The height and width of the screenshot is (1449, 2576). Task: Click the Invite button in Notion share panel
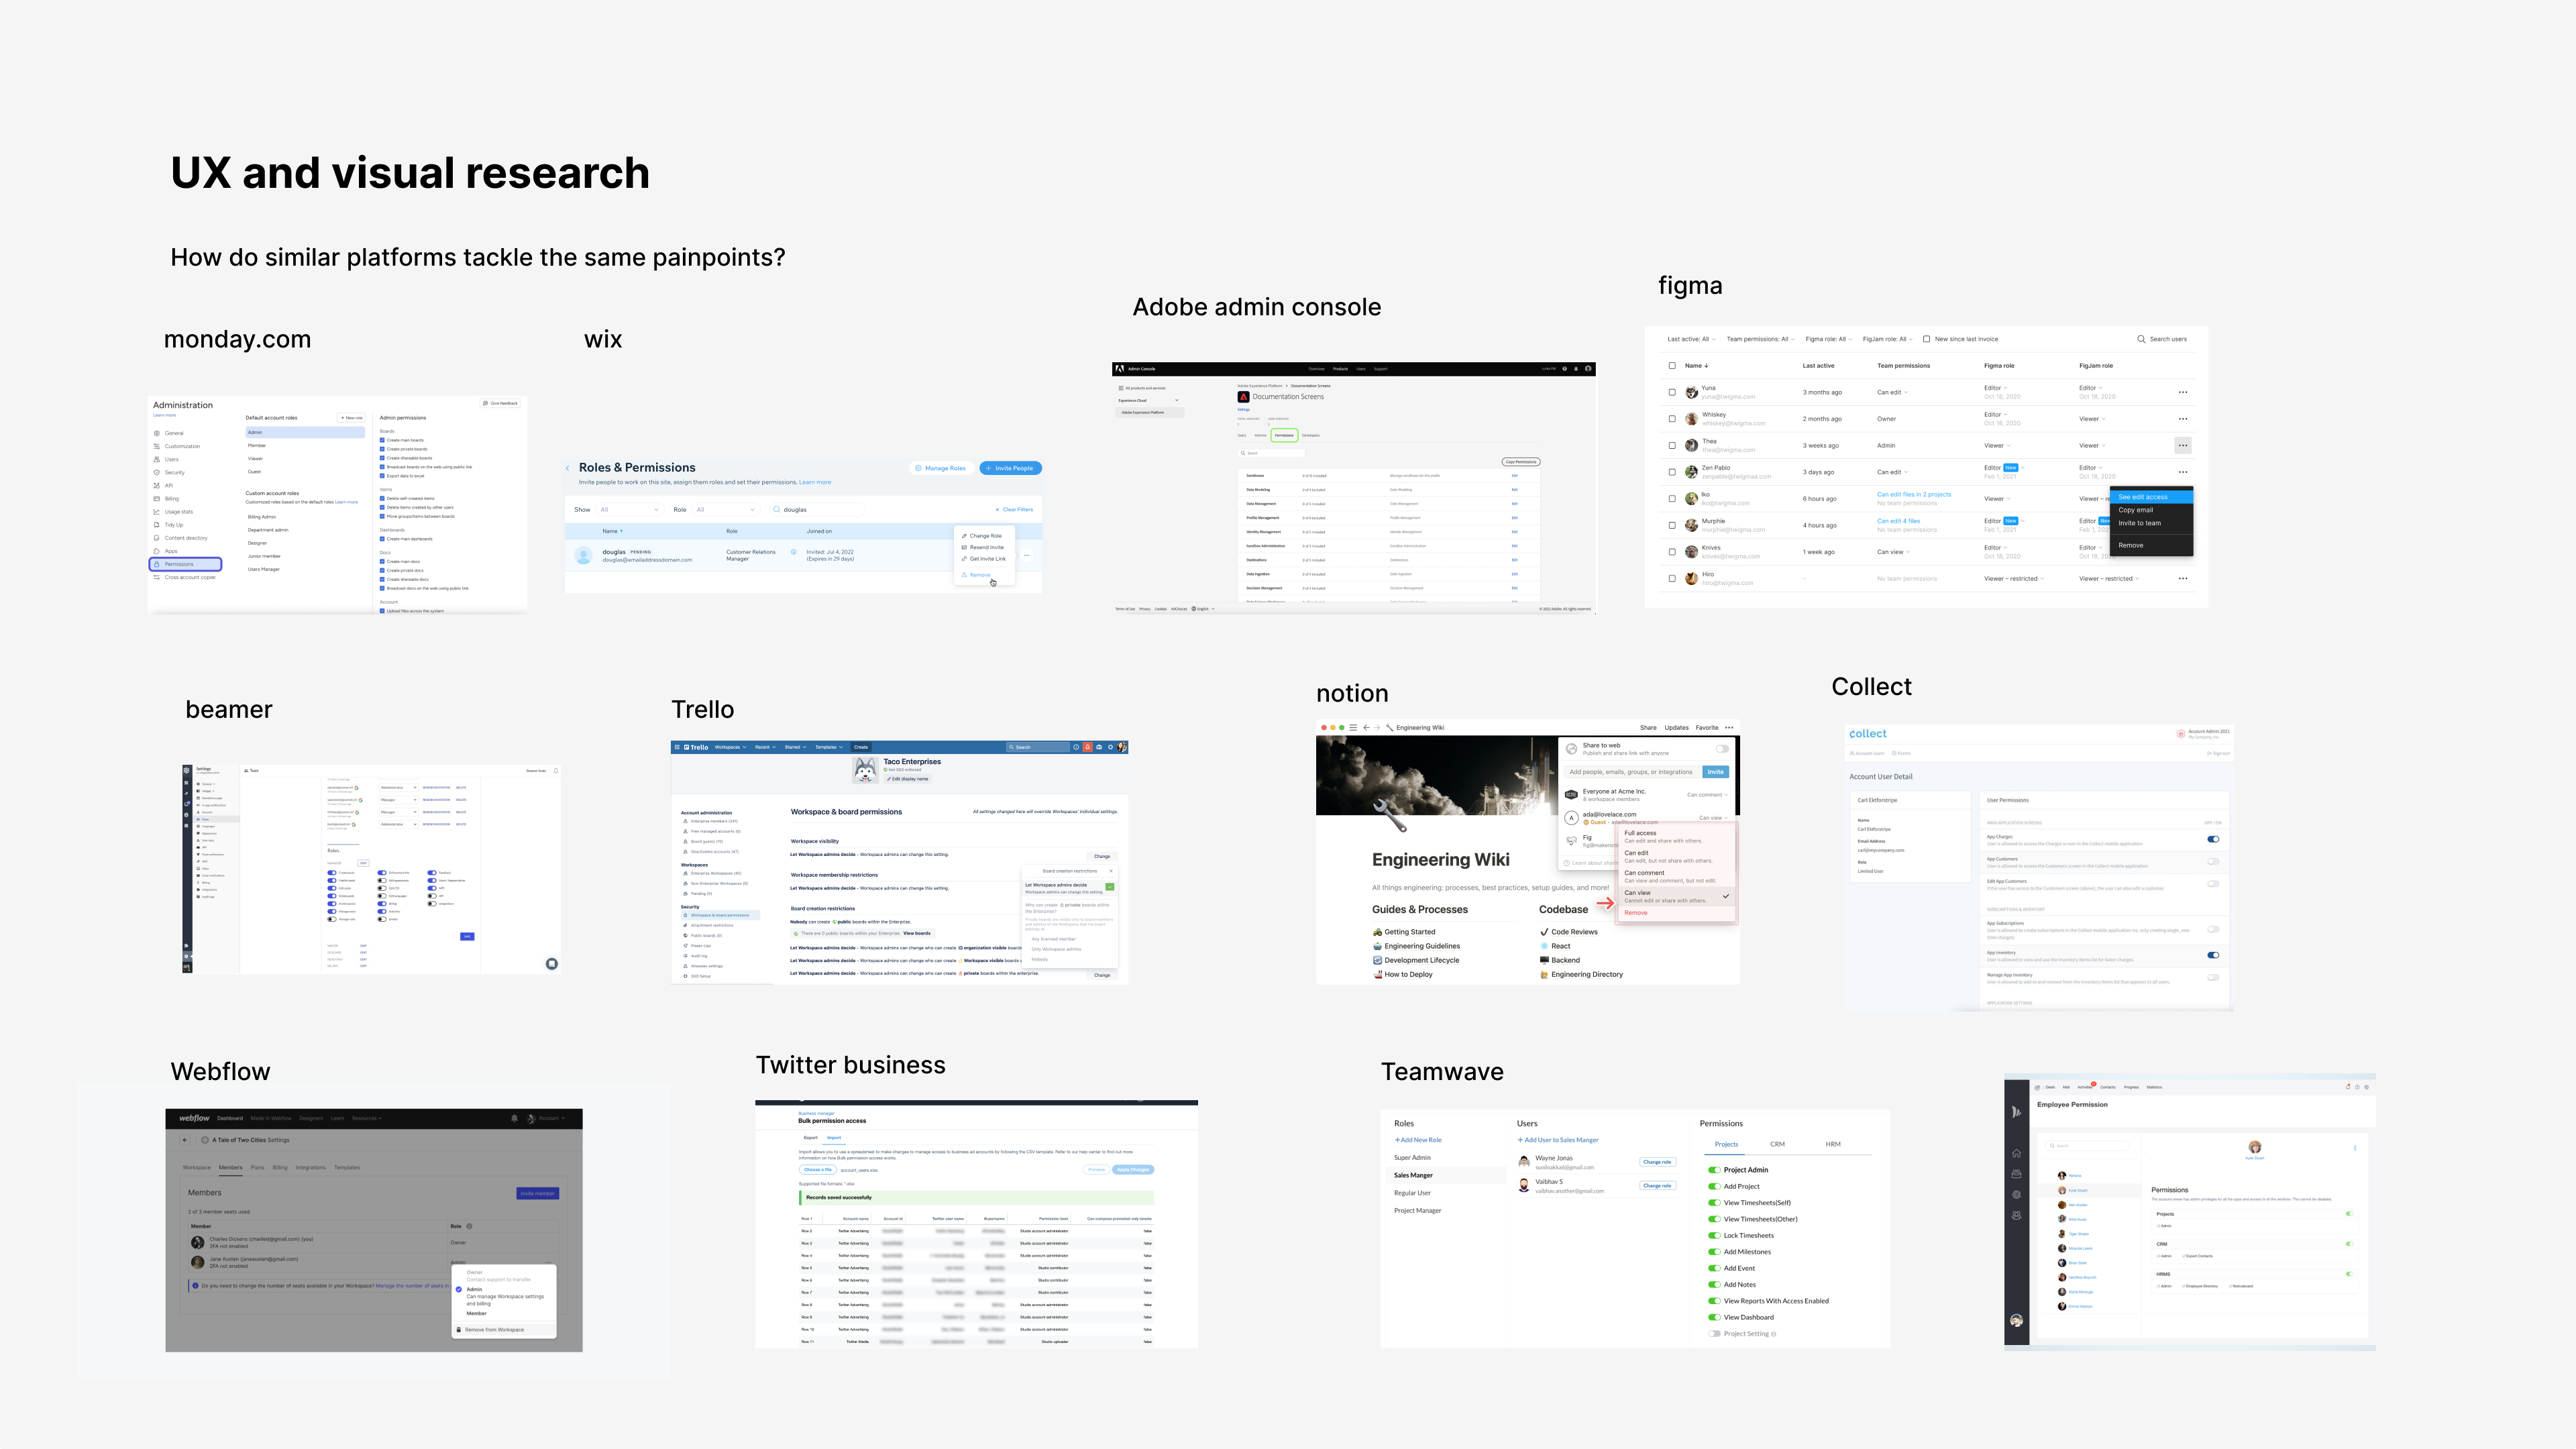point(1716,772)
